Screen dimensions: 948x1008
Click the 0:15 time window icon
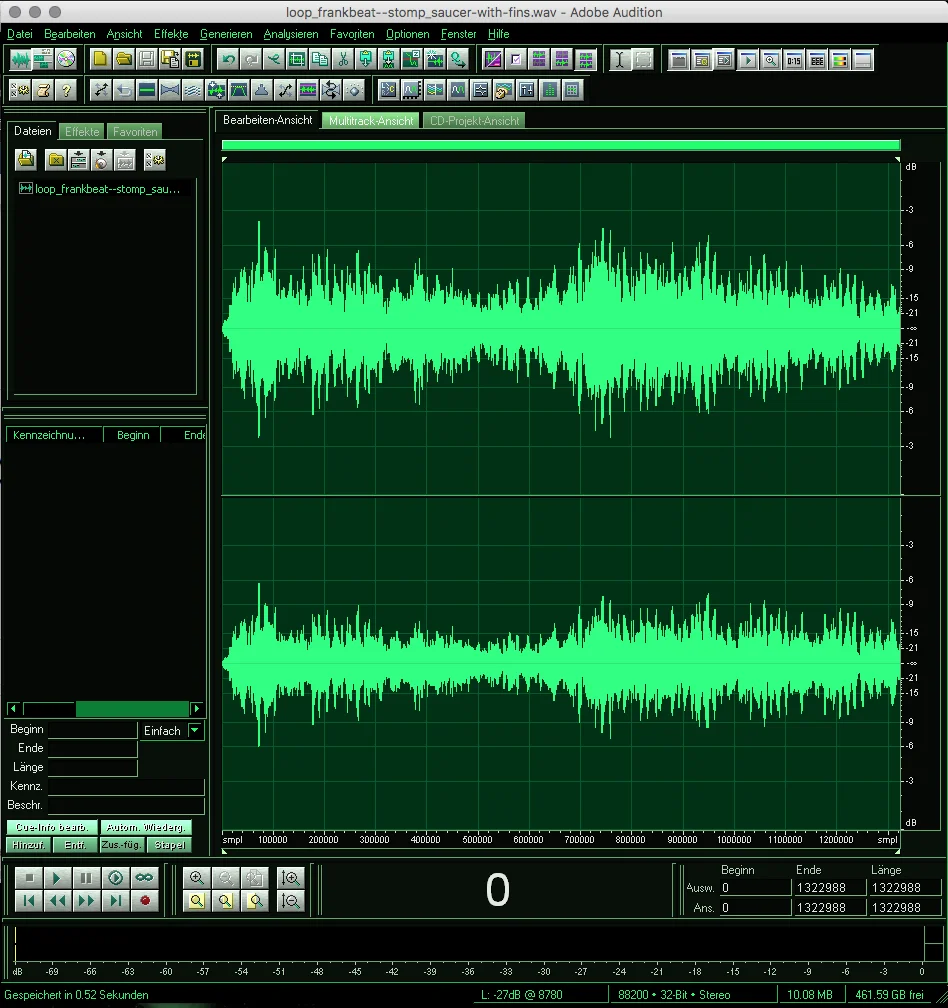[x=794, y=60]
